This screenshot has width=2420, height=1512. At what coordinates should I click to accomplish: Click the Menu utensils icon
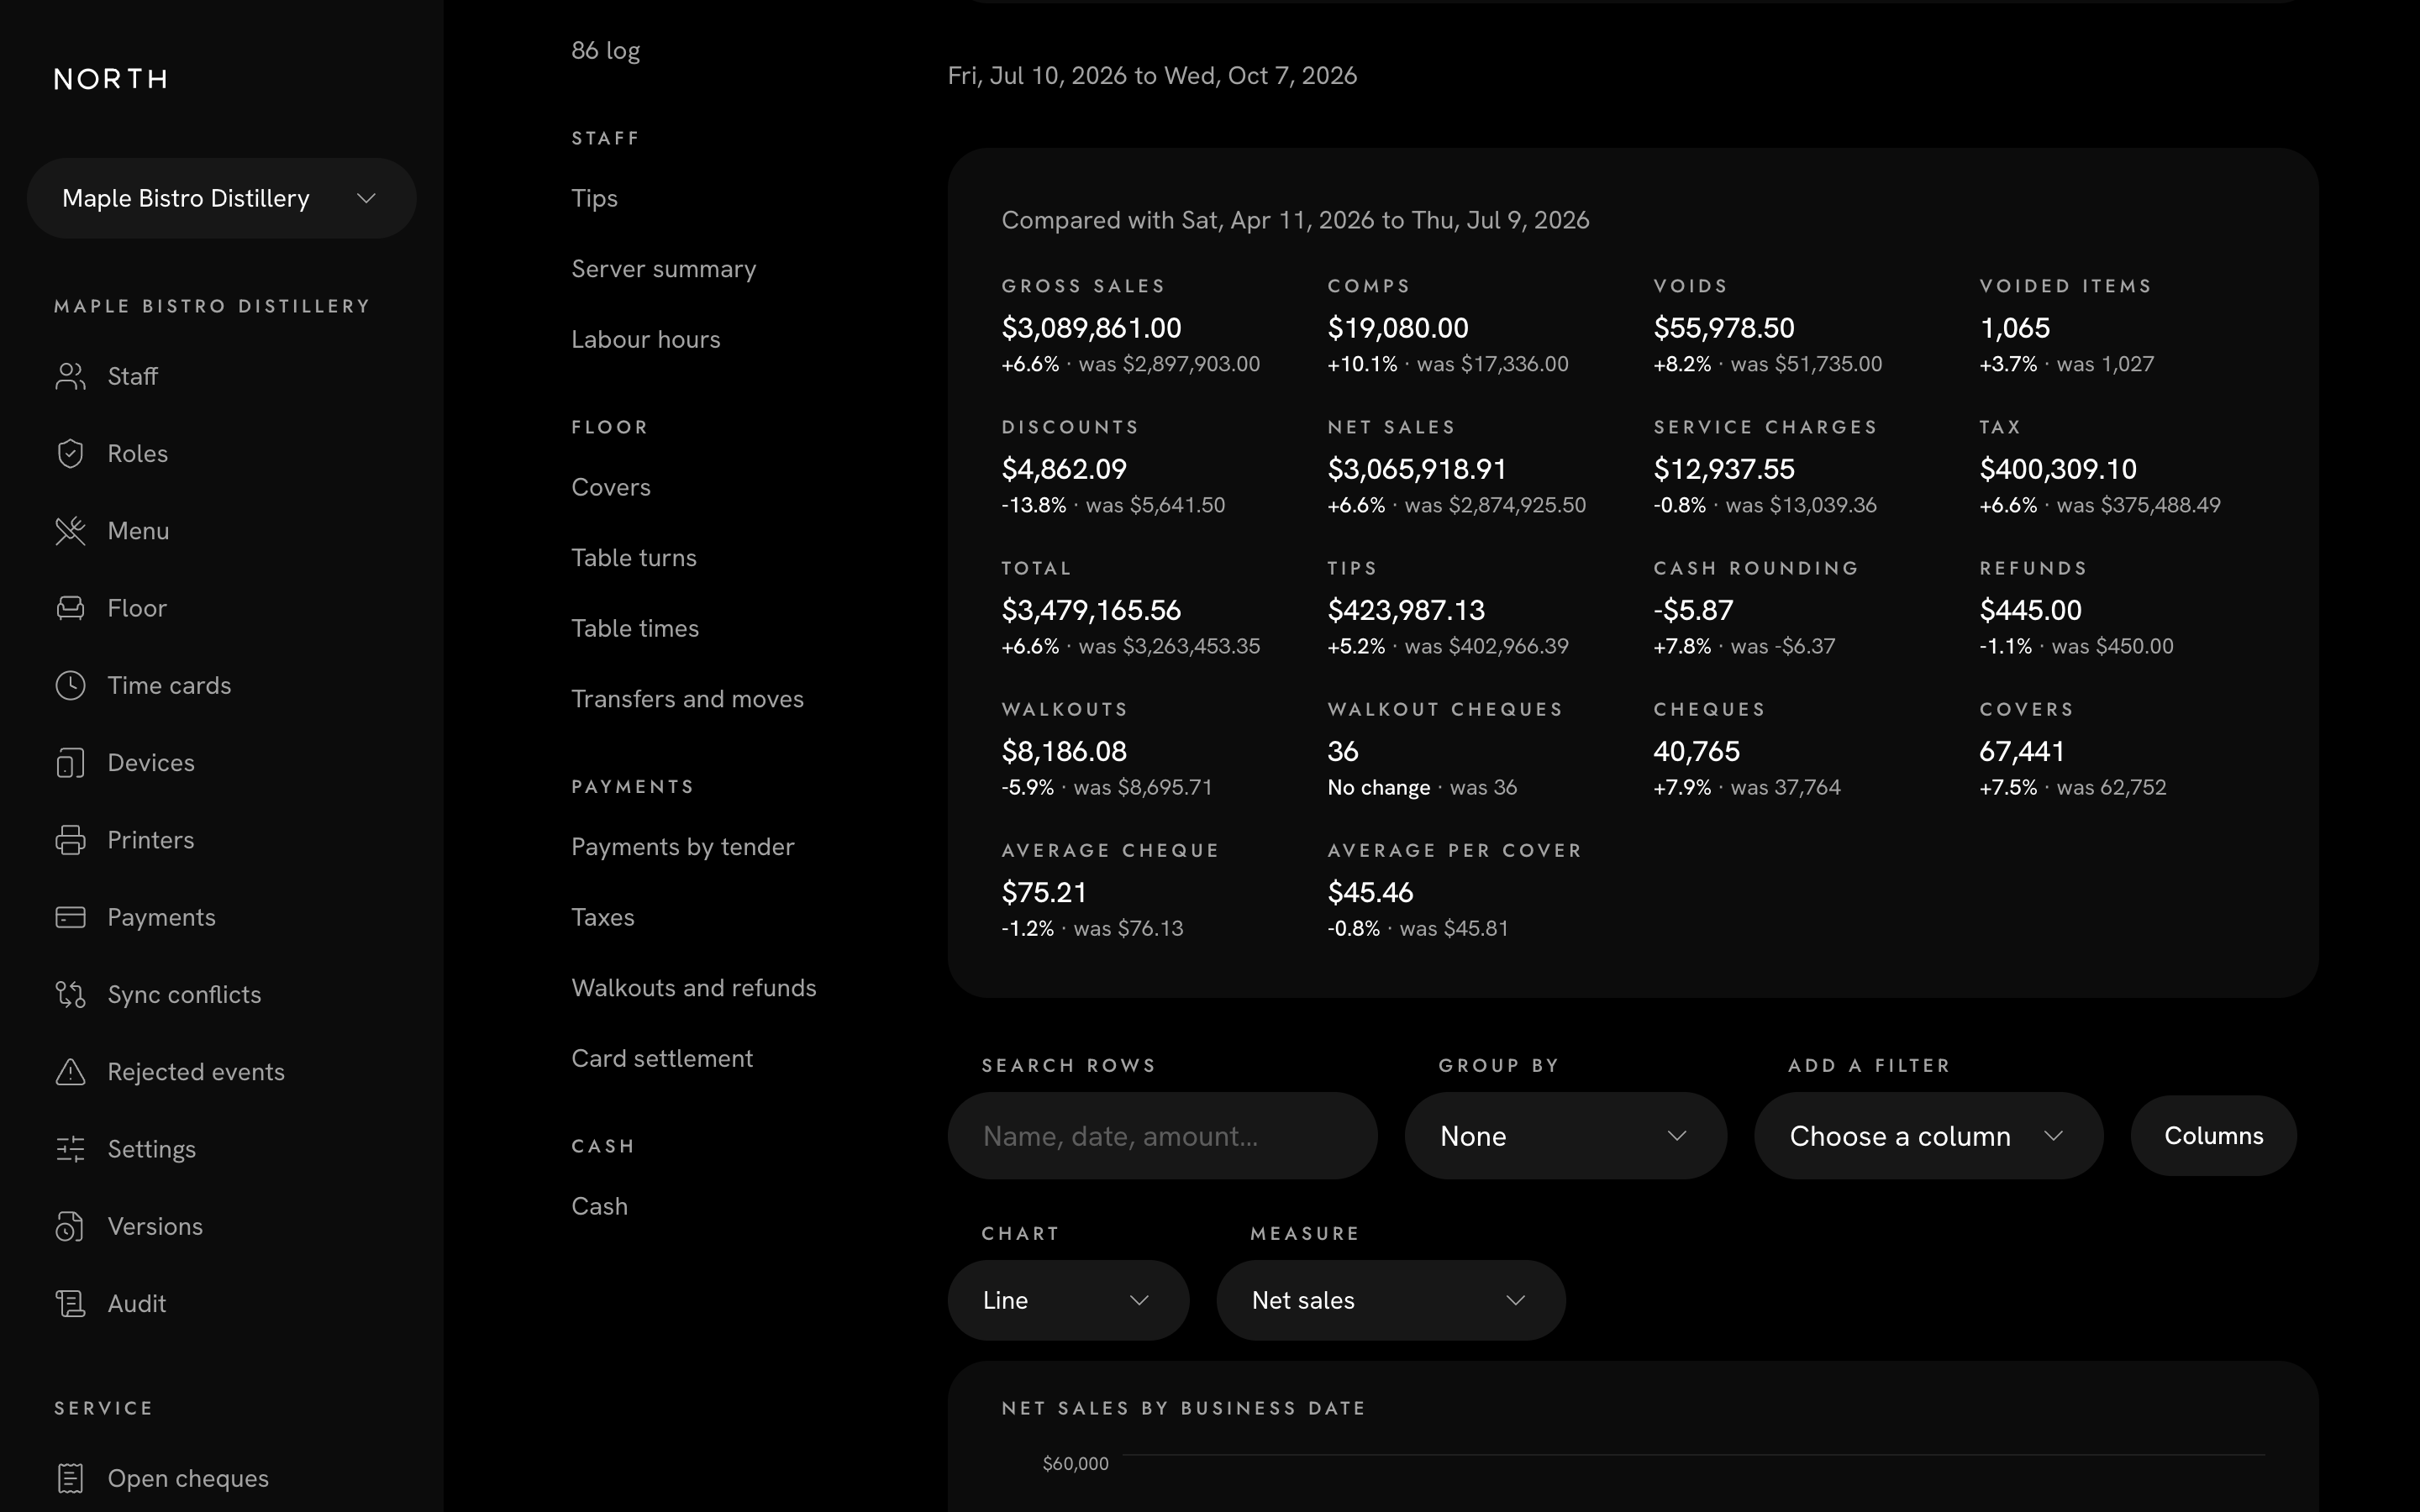[70, 531]
